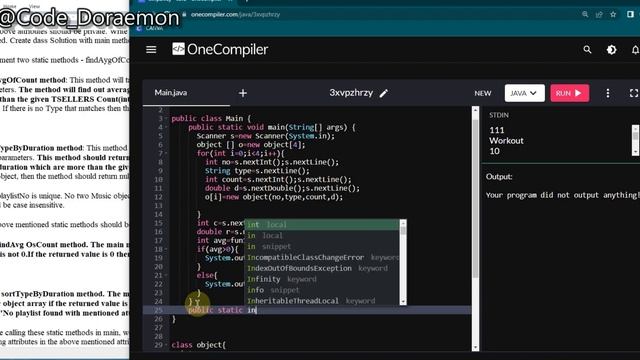The height and width of the screenshot is (360, 640).
Task: Choose IncompatibleClassChangeError suggestion
Action: [x=322, y=257]
